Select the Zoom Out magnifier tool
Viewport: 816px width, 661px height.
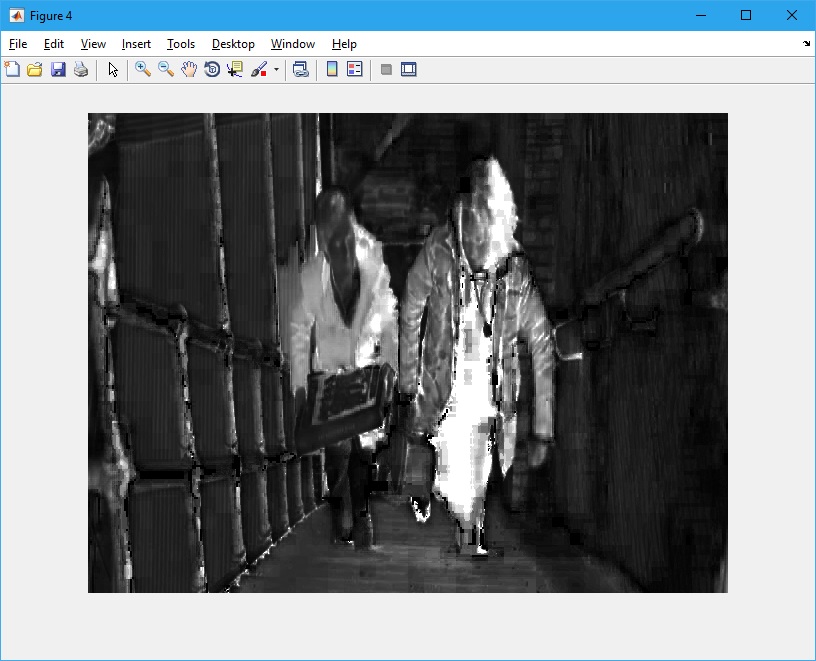[166, 70]
